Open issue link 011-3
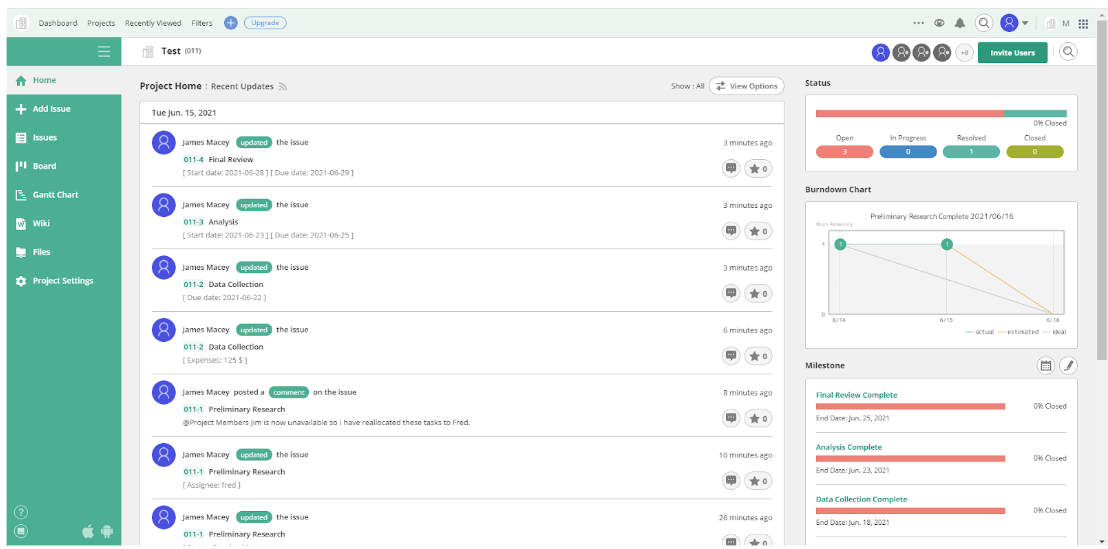This screenshot has width=1108, height=549. [x=194, y=222]
